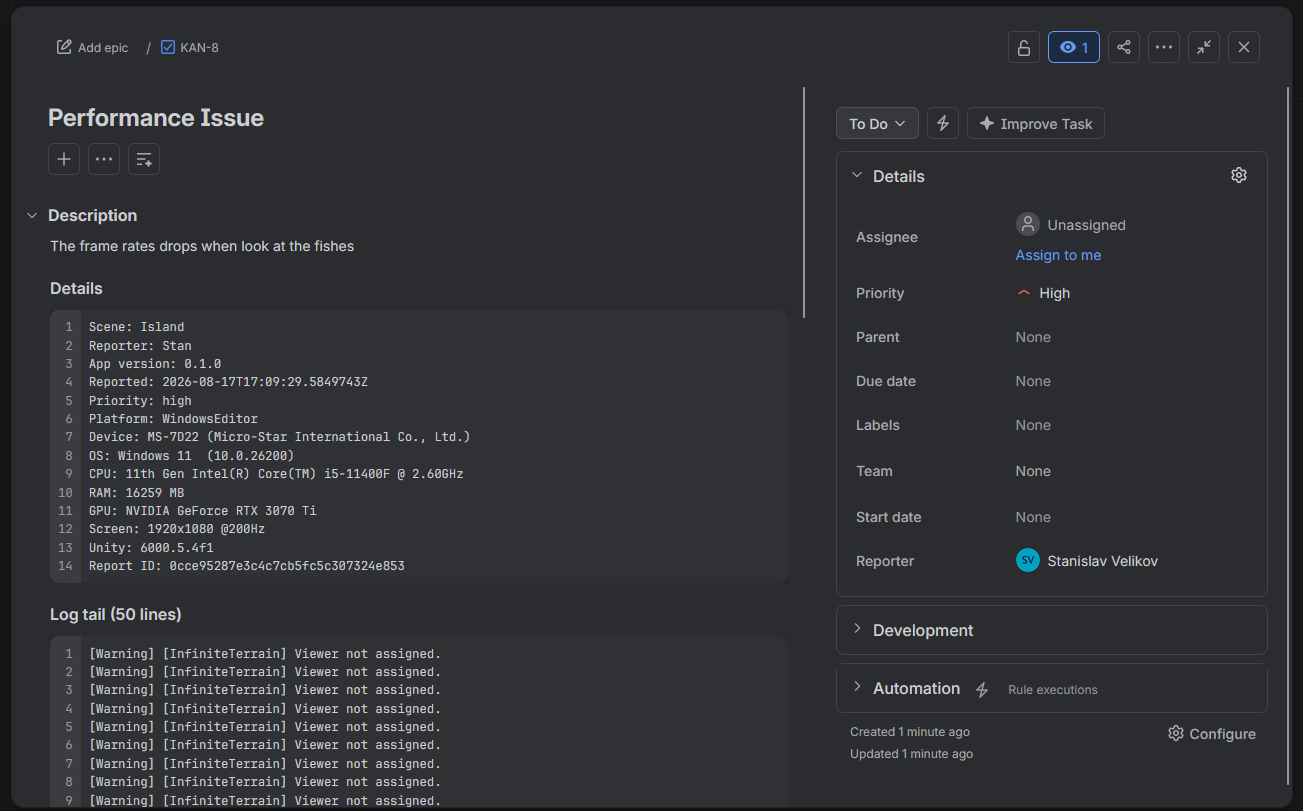
Task: Click the GPU: NVIDIA GeForce line
Action: (202, 511)
